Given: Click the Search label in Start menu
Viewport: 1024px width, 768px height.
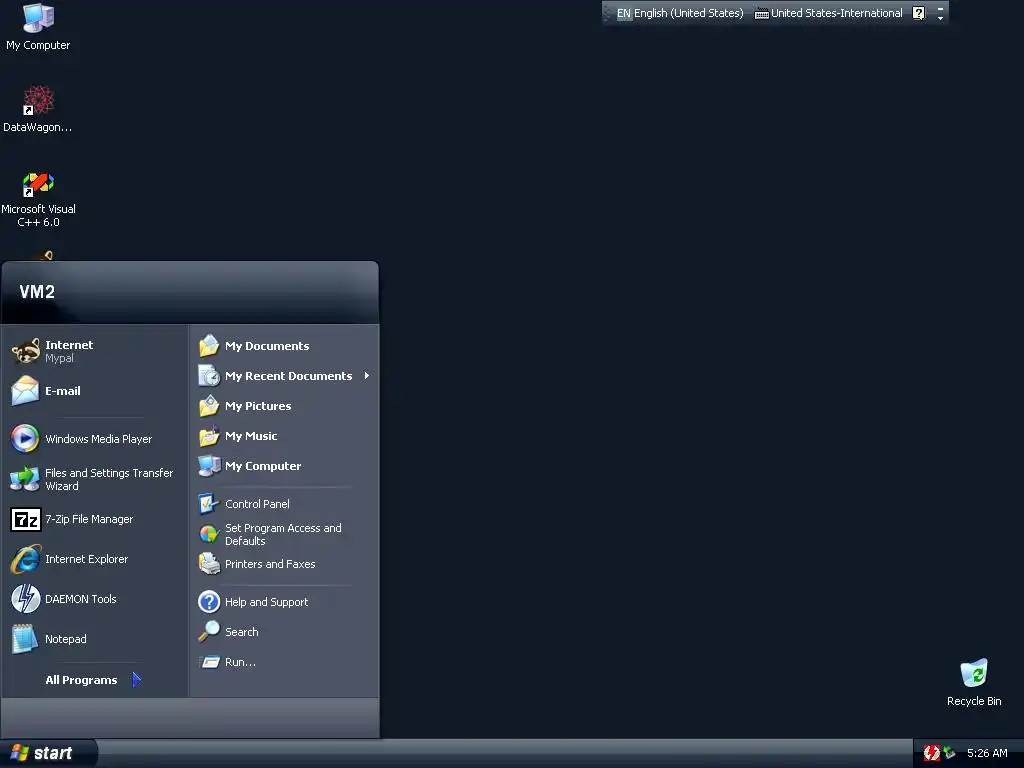Looking at the screenshot, I should 242,632.
